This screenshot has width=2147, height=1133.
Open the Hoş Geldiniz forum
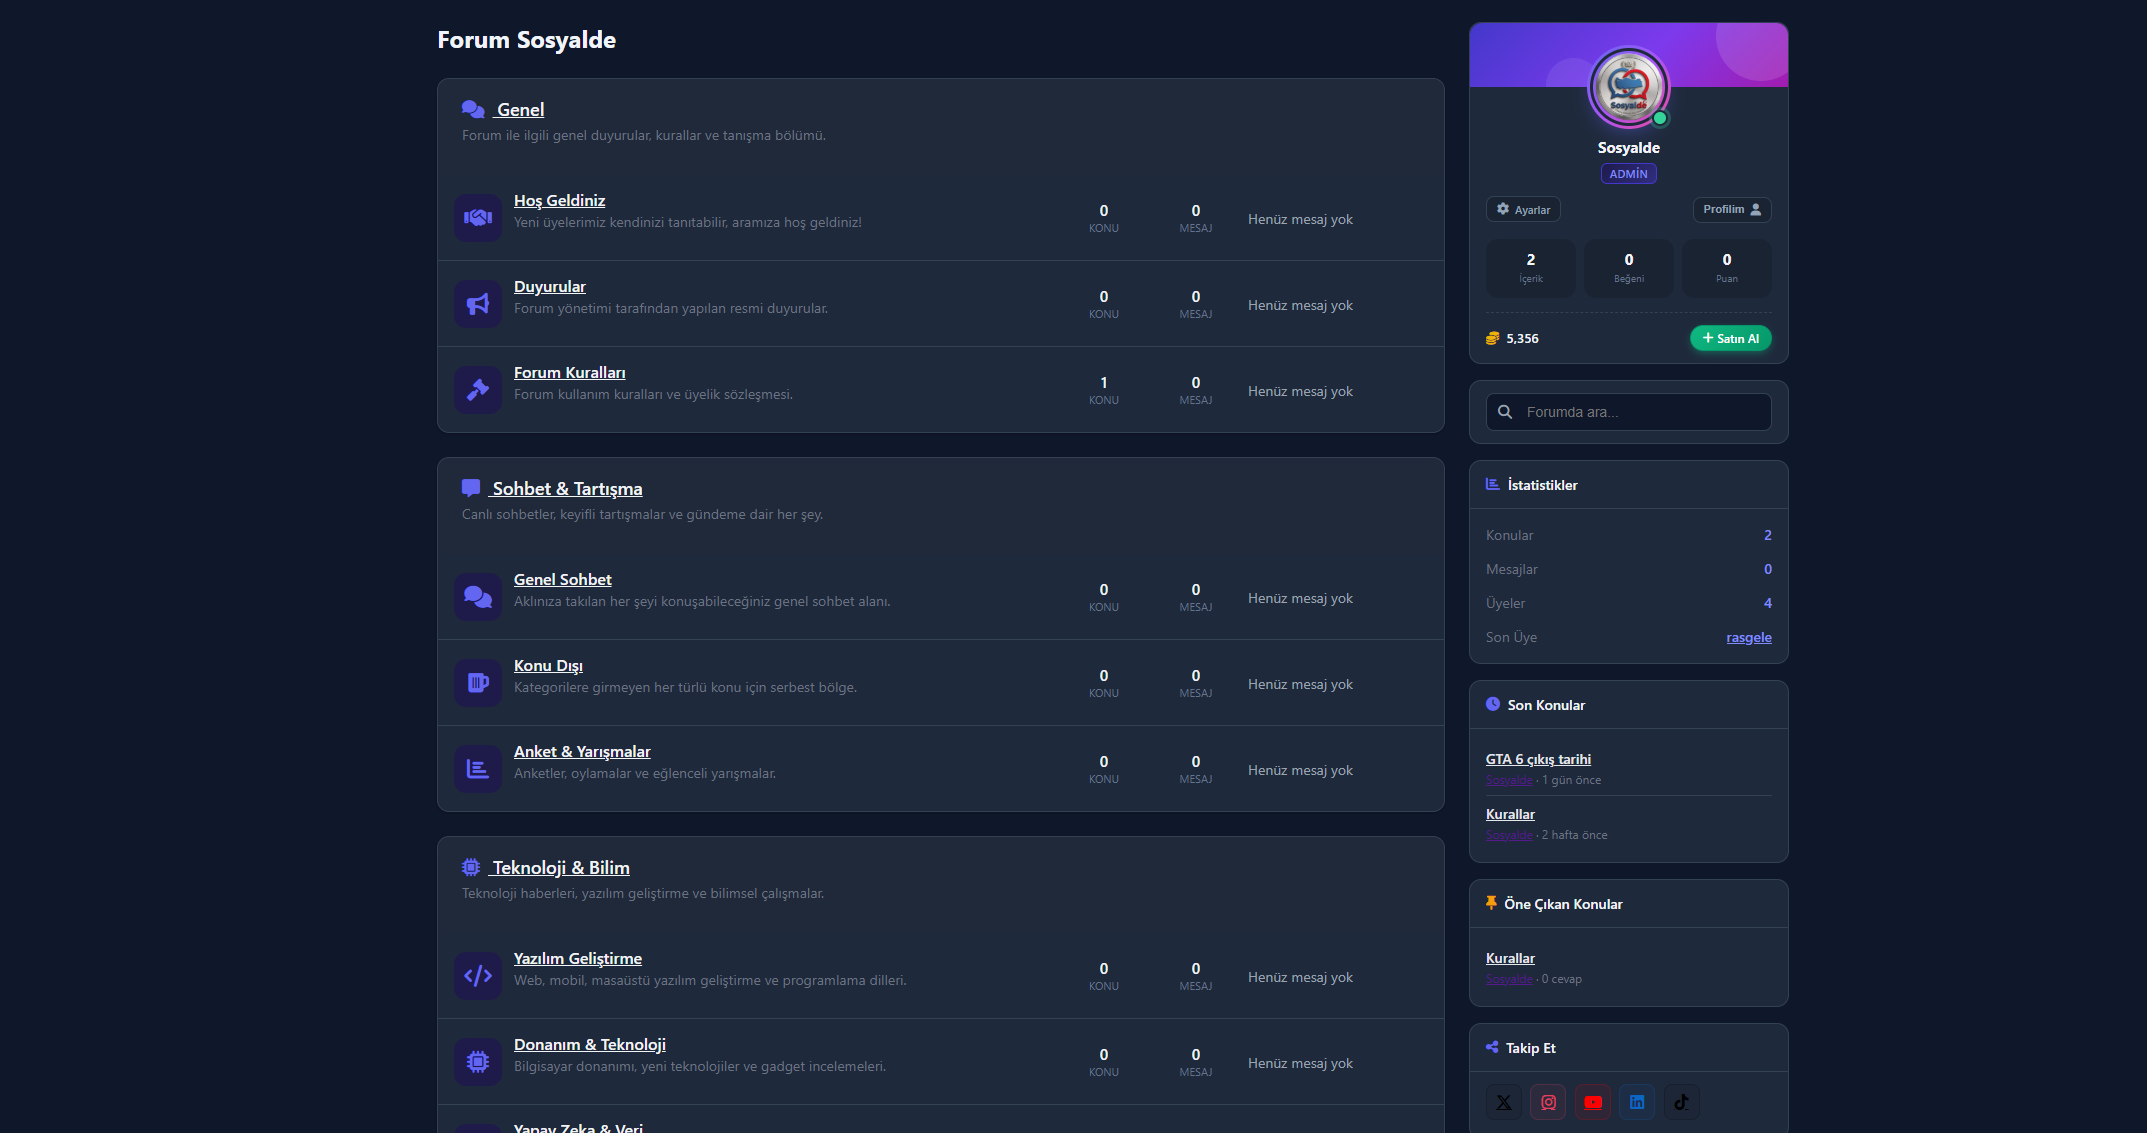point(559,200)
